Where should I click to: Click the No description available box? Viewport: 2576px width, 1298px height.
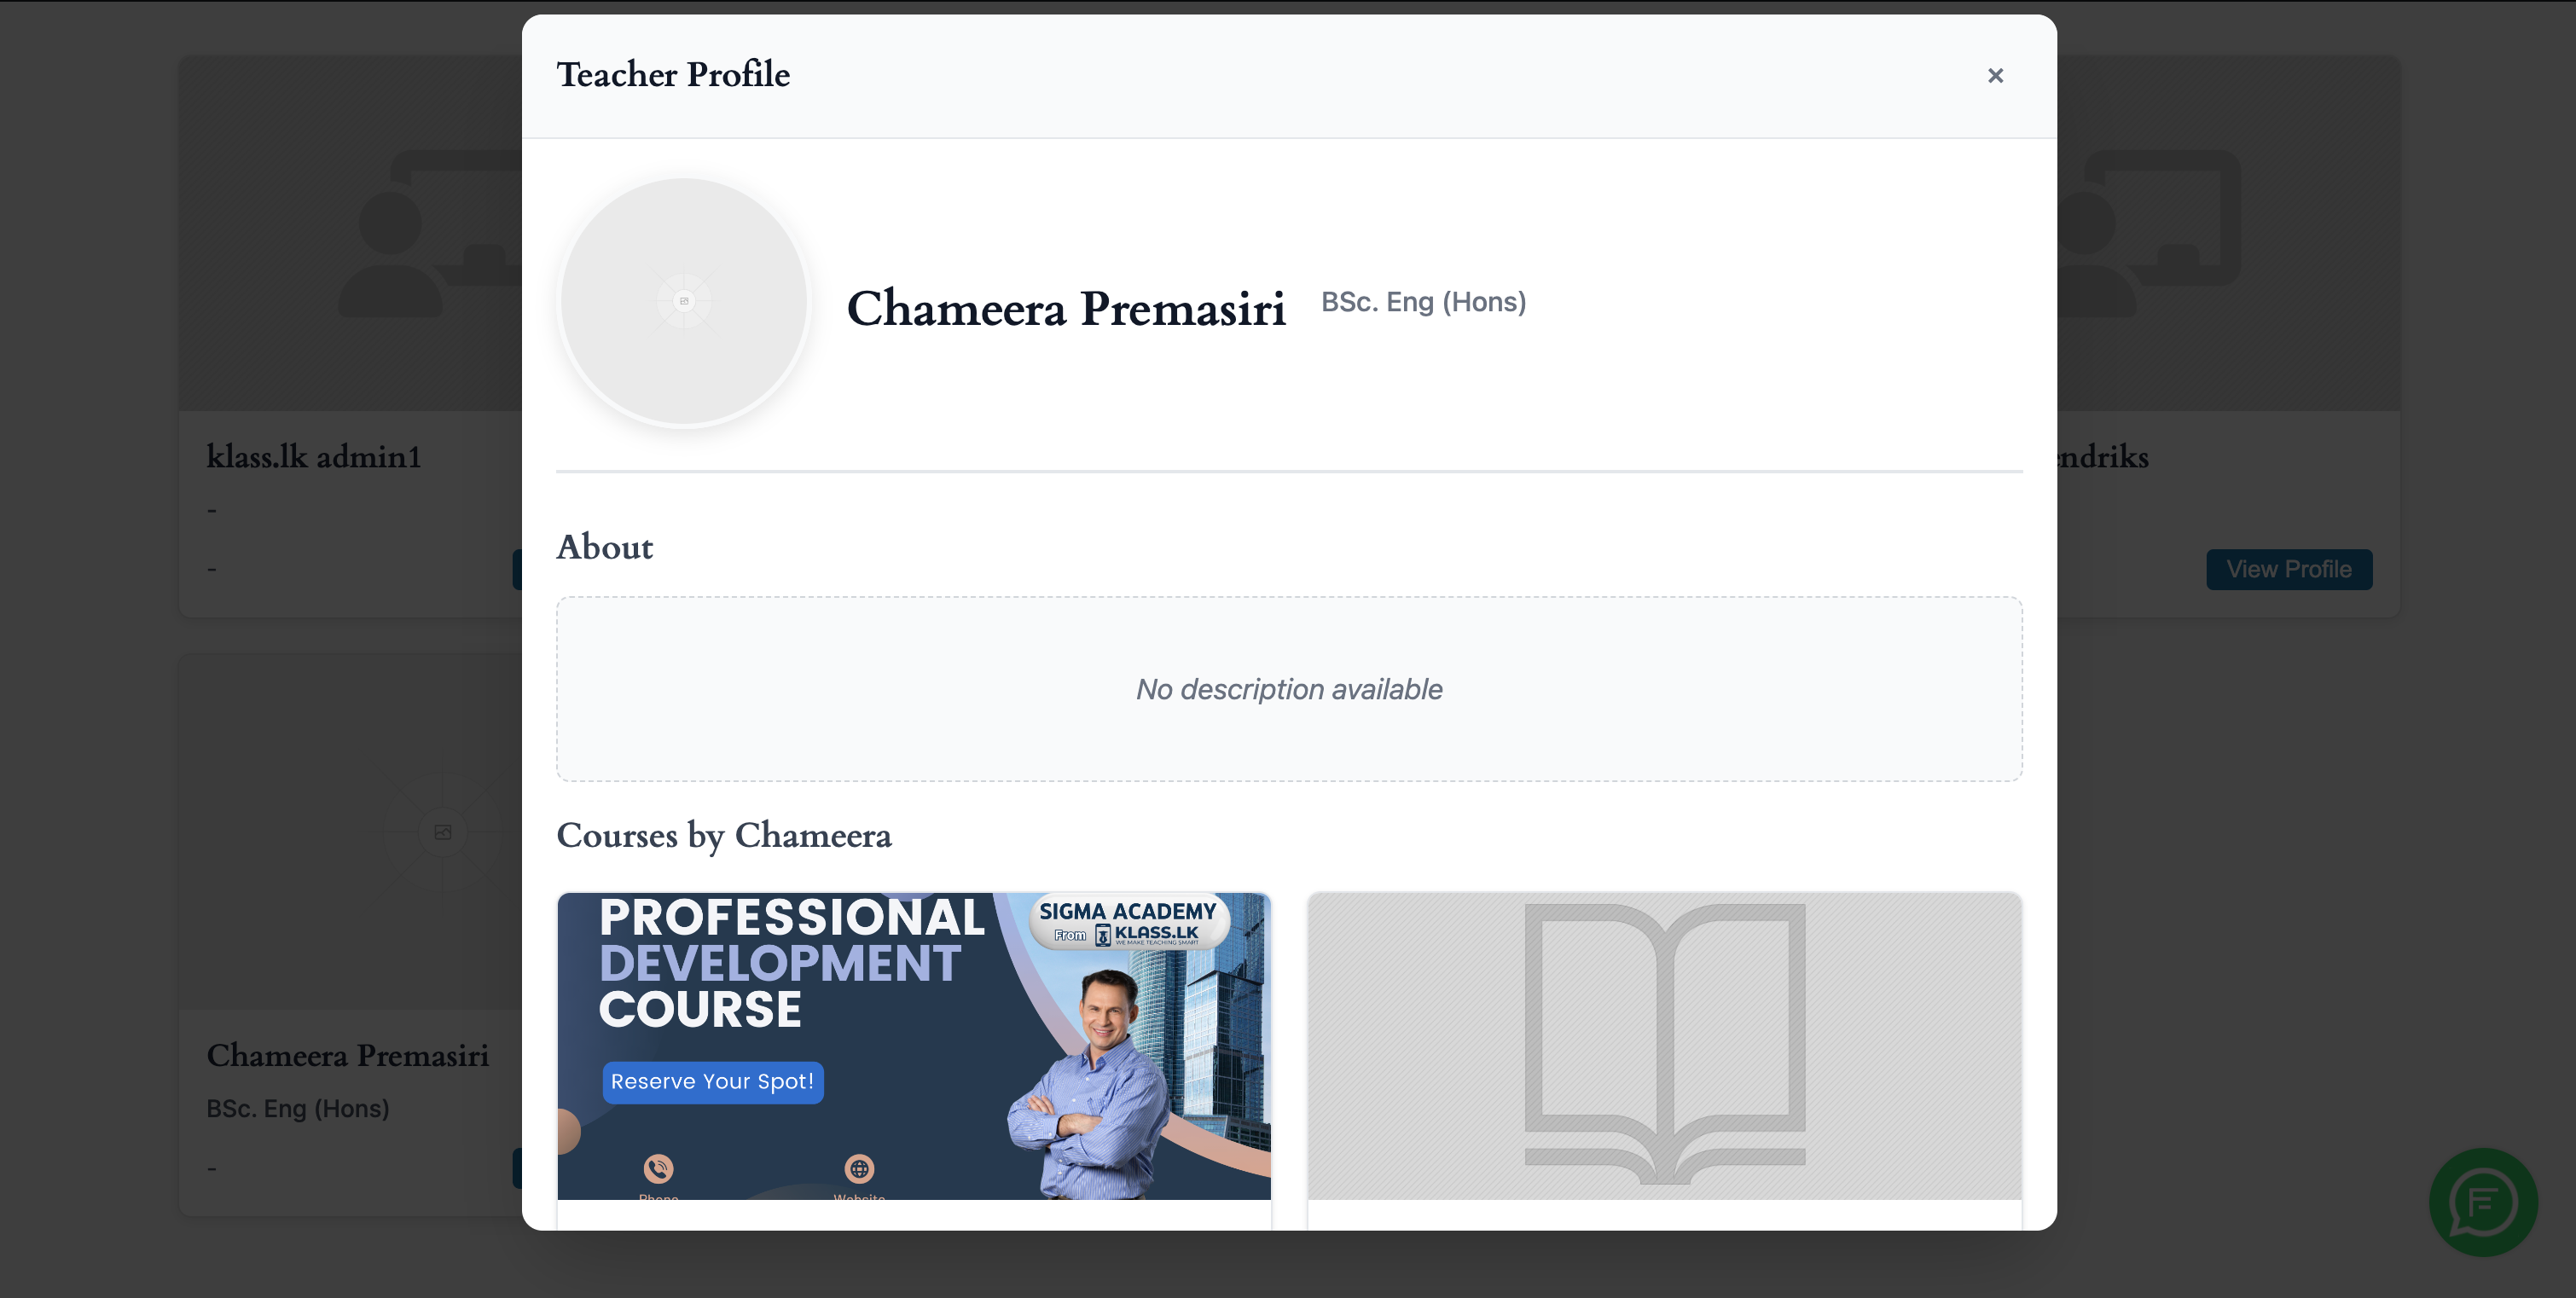pos(1289,689)
